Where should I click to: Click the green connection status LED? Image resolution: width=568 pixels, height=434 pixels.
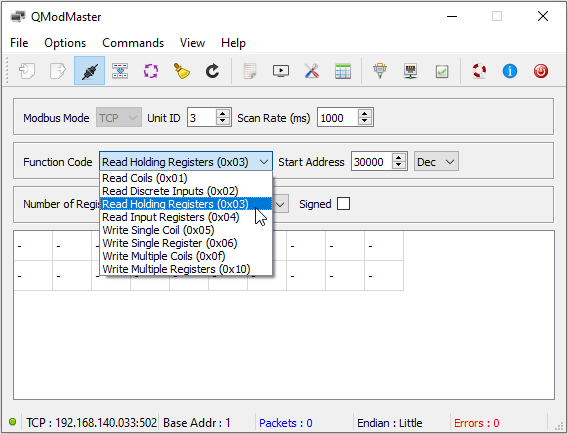click(12, 422)
